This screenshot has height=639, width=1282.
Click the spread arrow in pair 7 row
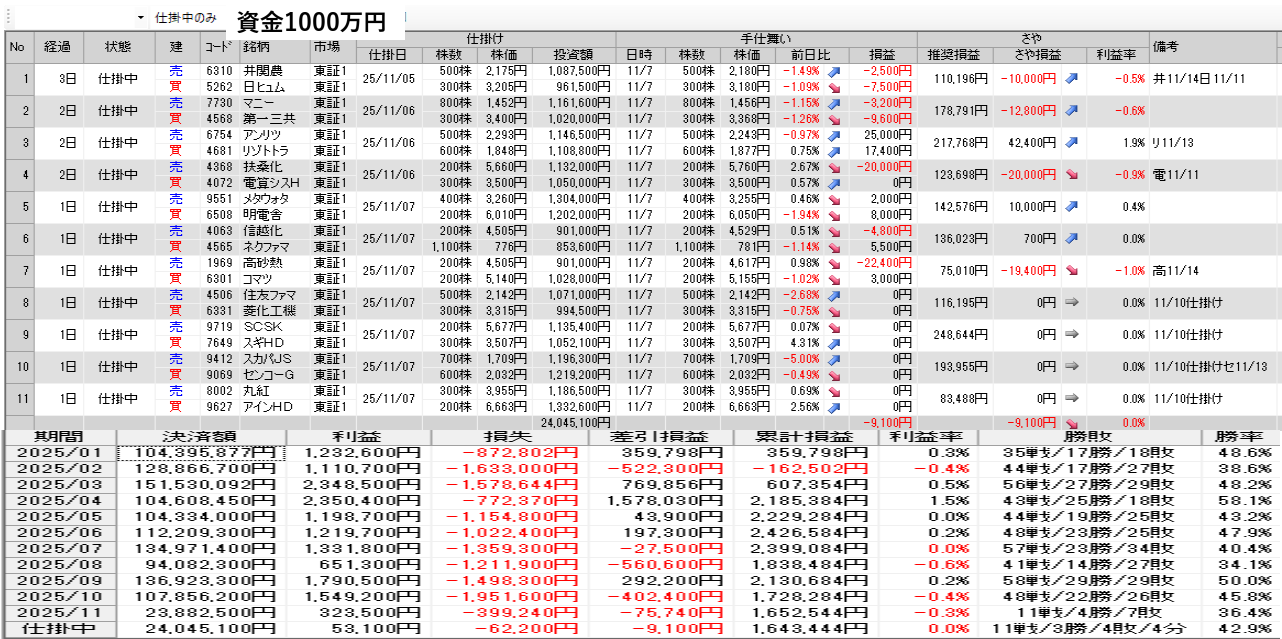click(x=1071, y=270)
